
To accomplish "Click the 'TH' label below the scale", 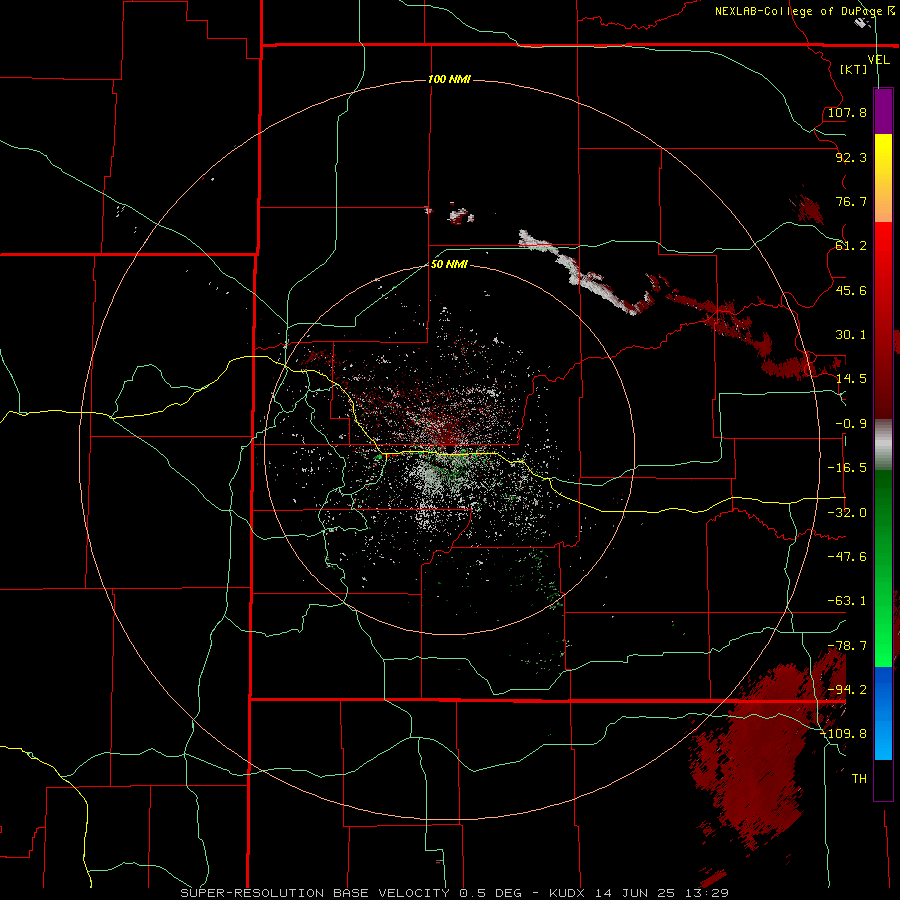I will pyautogui.click(x=859, y=779).
